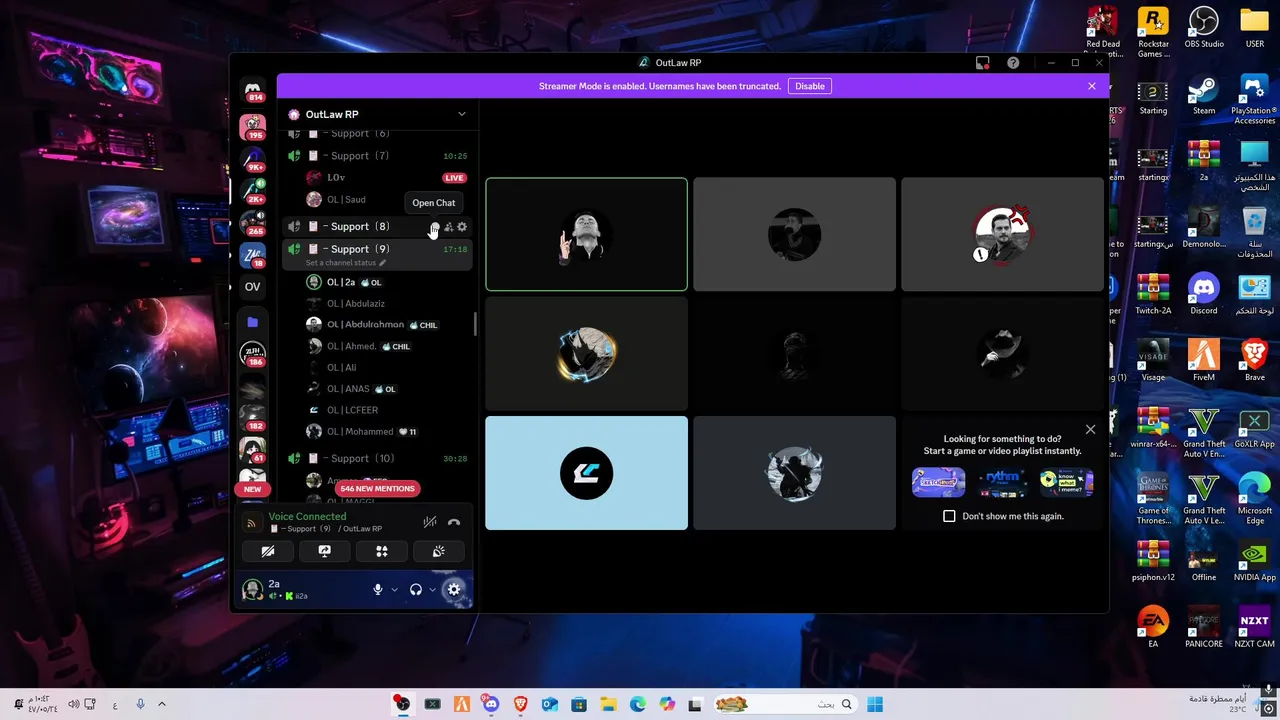Share your screen button
1280x720 pixels.
325,551
